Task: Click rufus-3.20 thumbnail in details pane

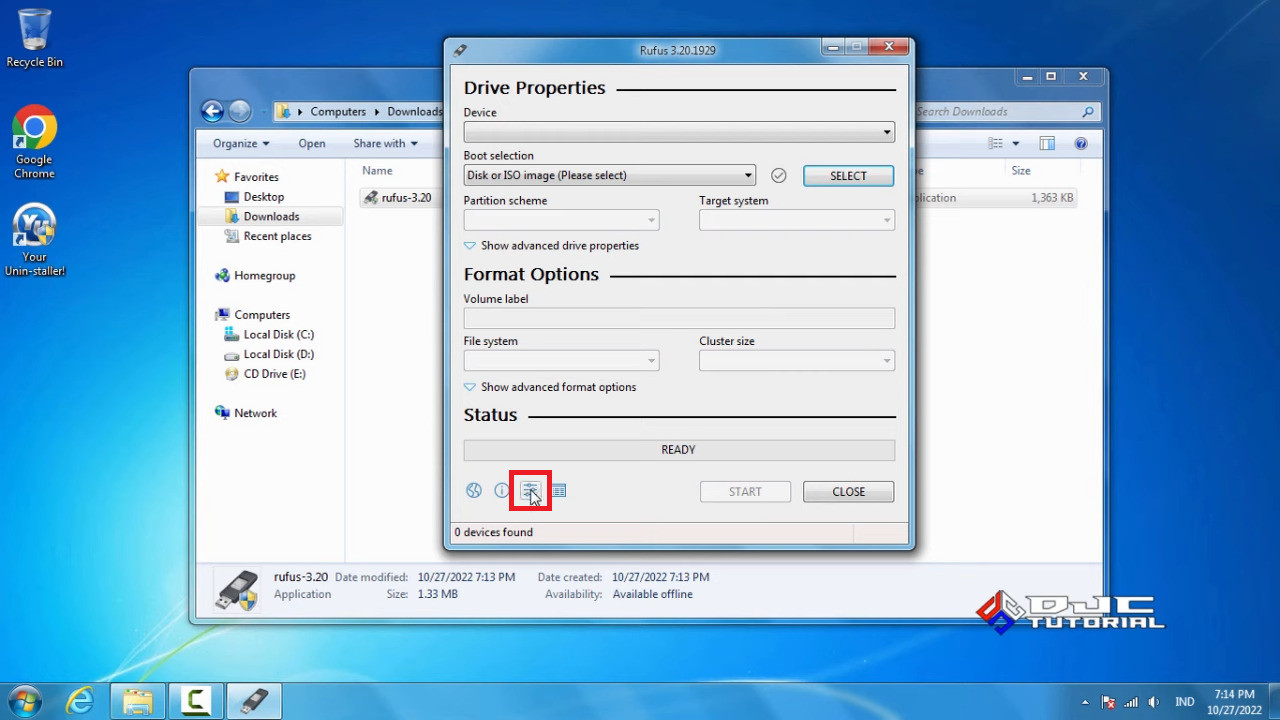Action: click(x=238, y=589)
